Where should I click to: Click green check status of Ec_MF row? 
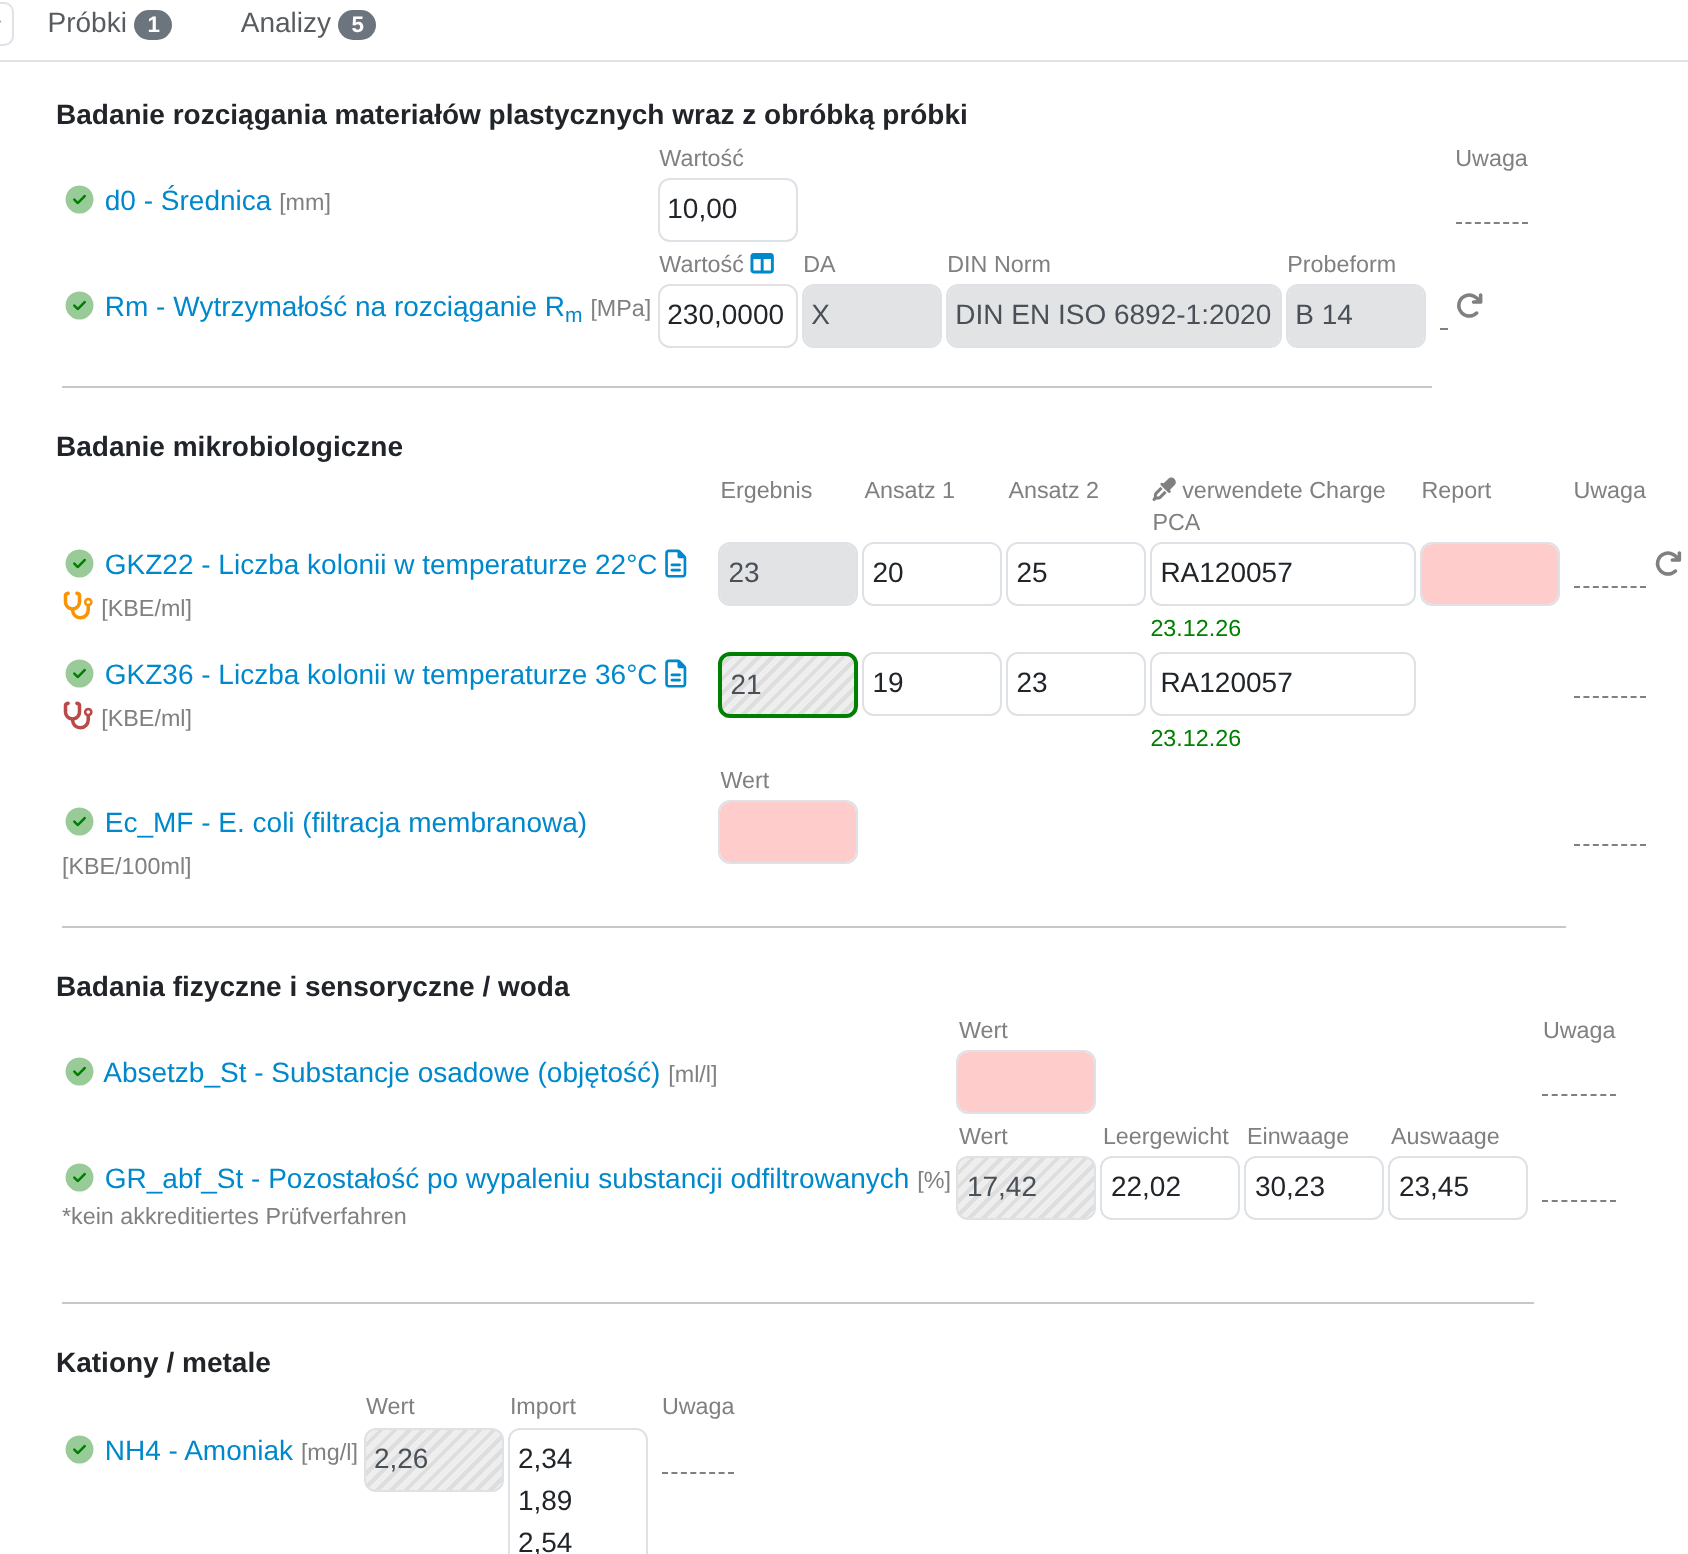coord(80,822)
